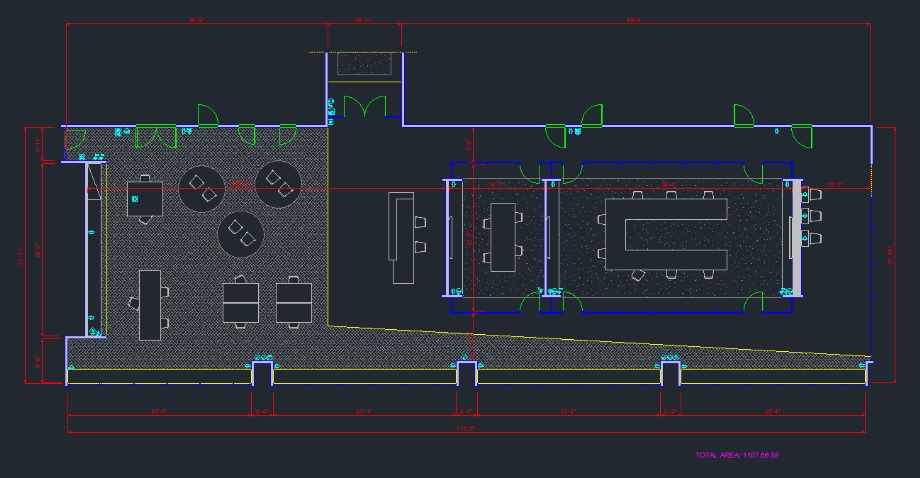Pick the square table with the cyan floor symbol
This screenshot has height=478, width=920.
[145, 199]
